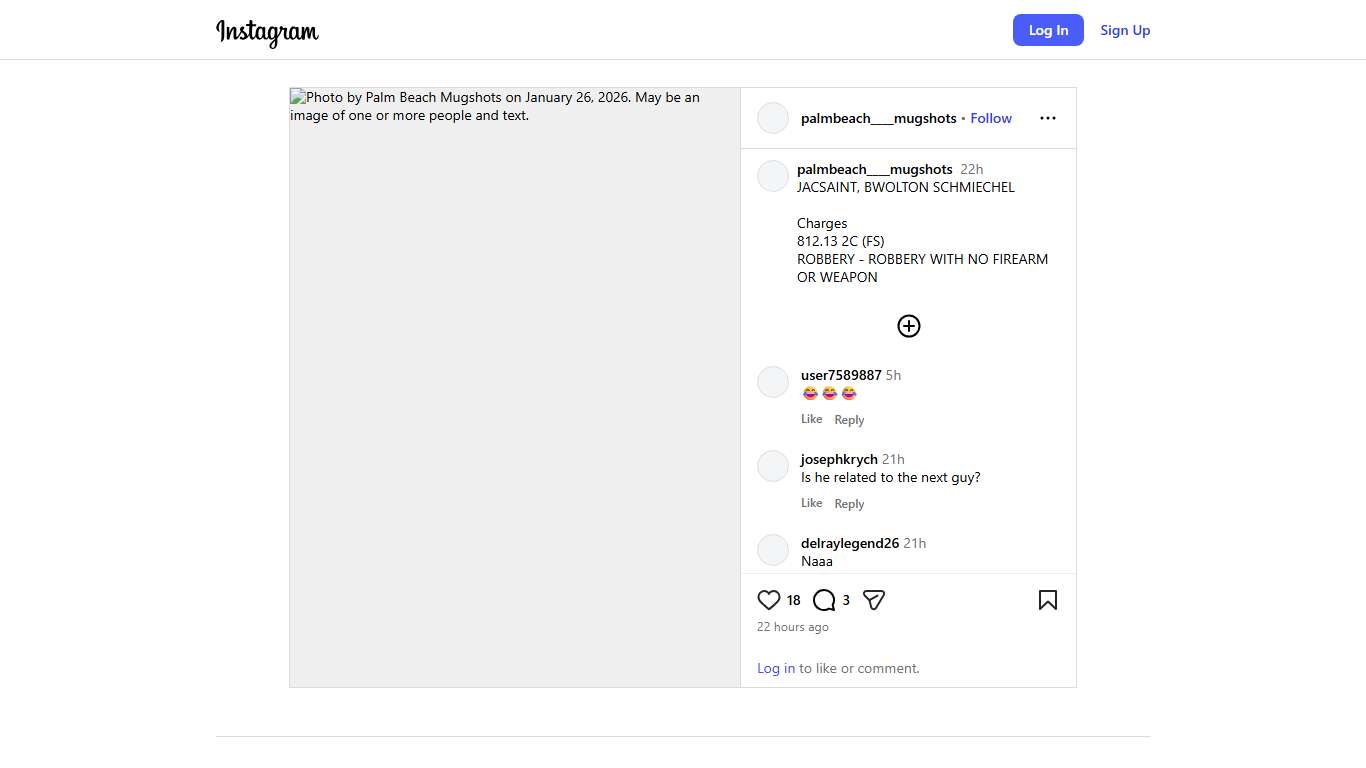
Task: Click the Instagram logo
Action: coord(267,31)
